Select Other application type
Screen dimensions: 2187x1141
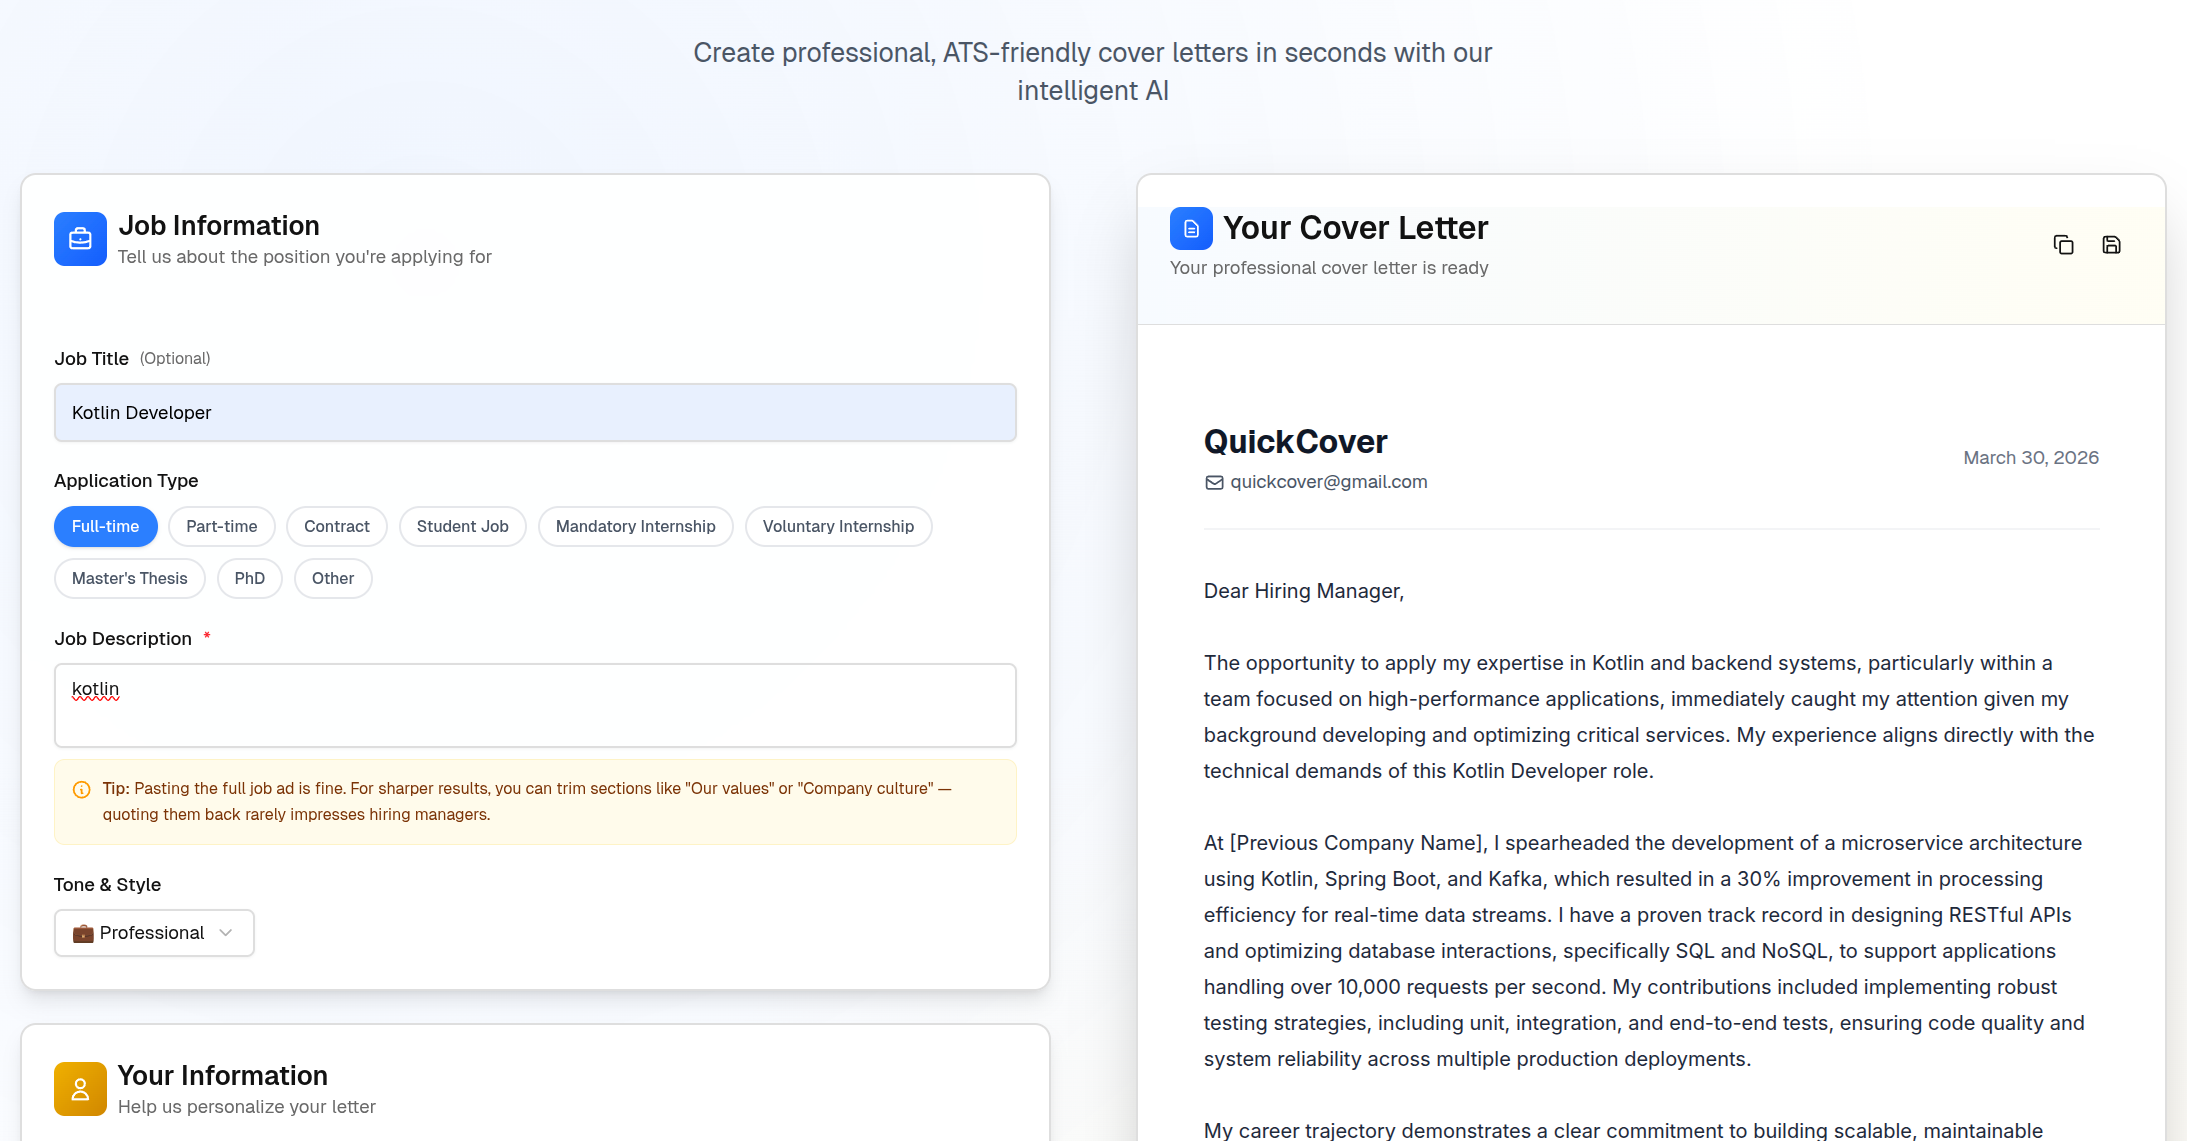click(332, 579)
